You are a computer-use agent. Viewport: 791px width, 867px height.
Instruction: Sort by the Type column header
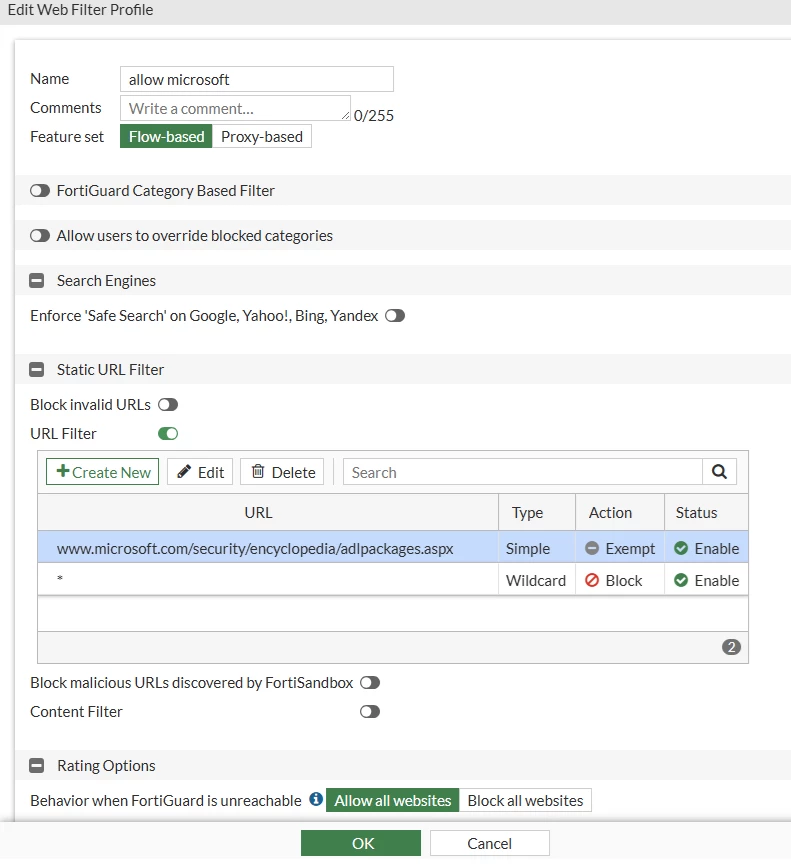pos(537,513)
